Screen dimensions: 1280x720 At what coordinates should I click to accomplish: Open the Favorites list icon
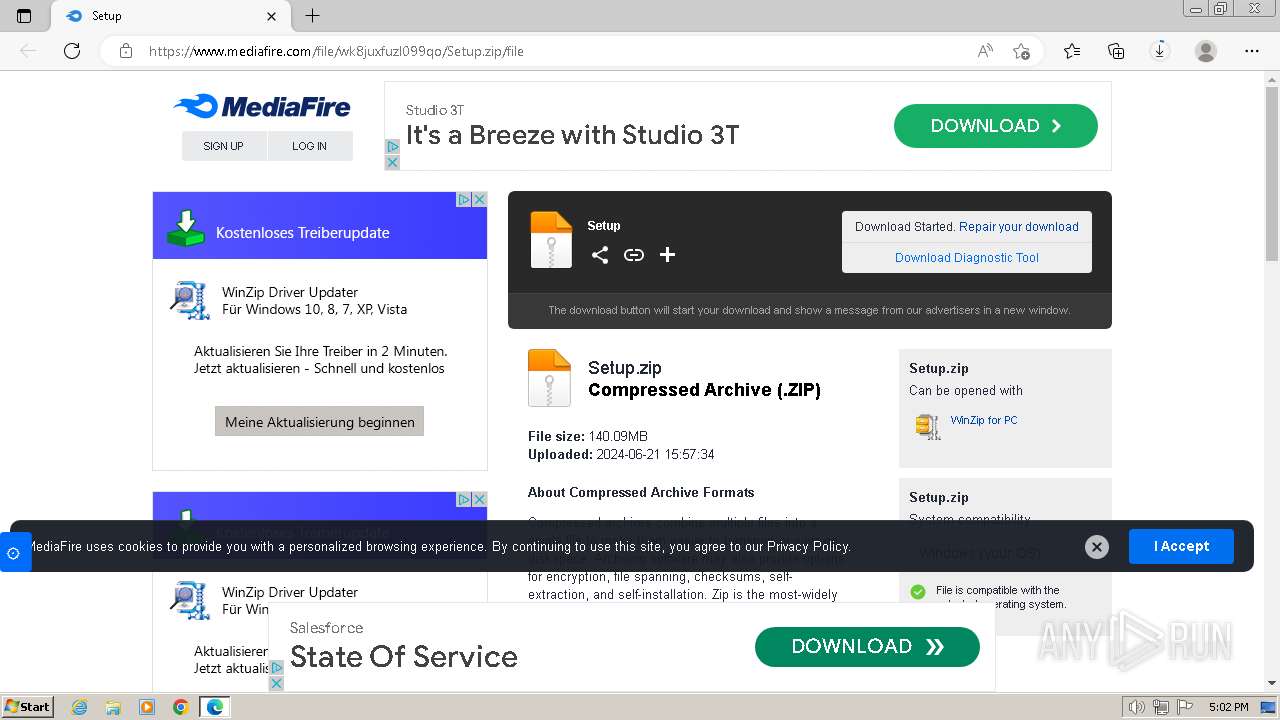(x=1072, y=51)
